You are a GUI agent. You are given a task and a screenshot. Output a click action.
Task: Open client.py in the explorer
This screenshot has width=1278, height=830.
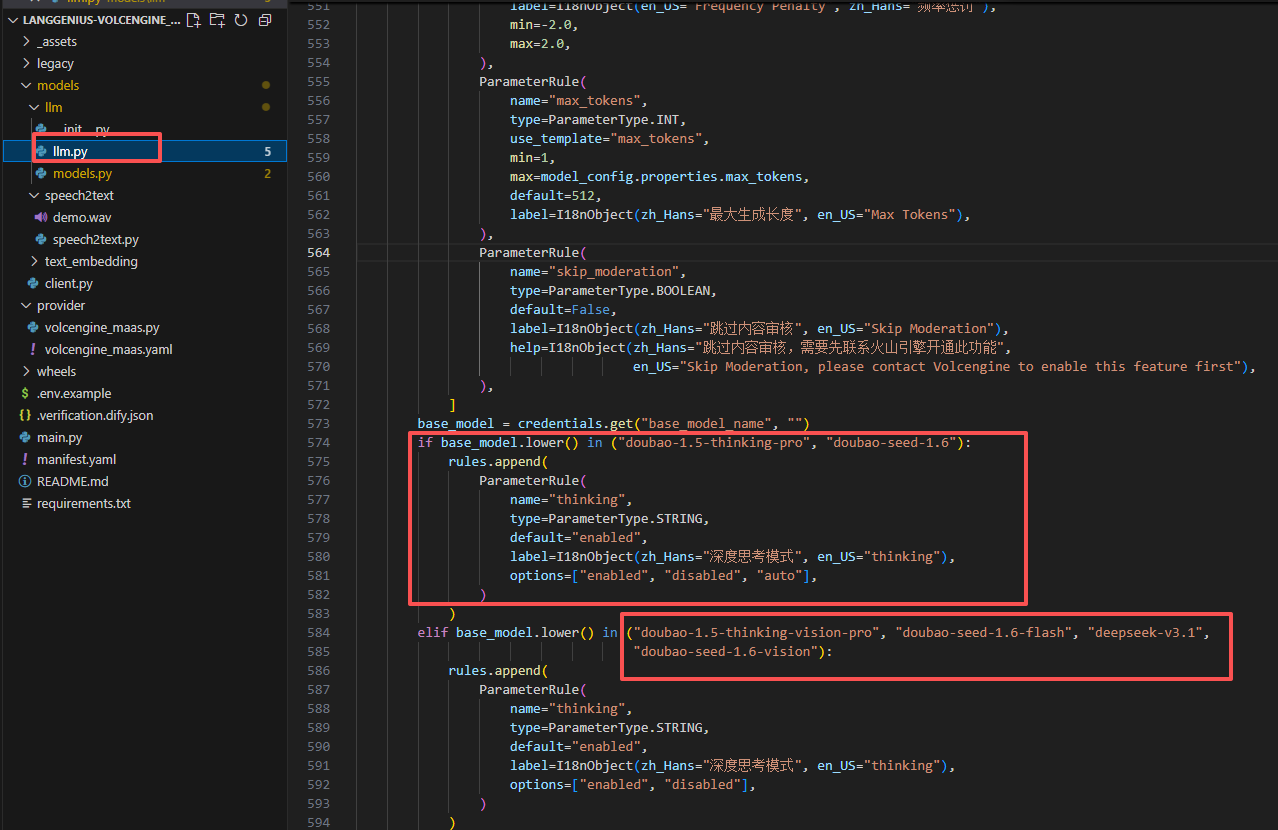click(69, 283)
